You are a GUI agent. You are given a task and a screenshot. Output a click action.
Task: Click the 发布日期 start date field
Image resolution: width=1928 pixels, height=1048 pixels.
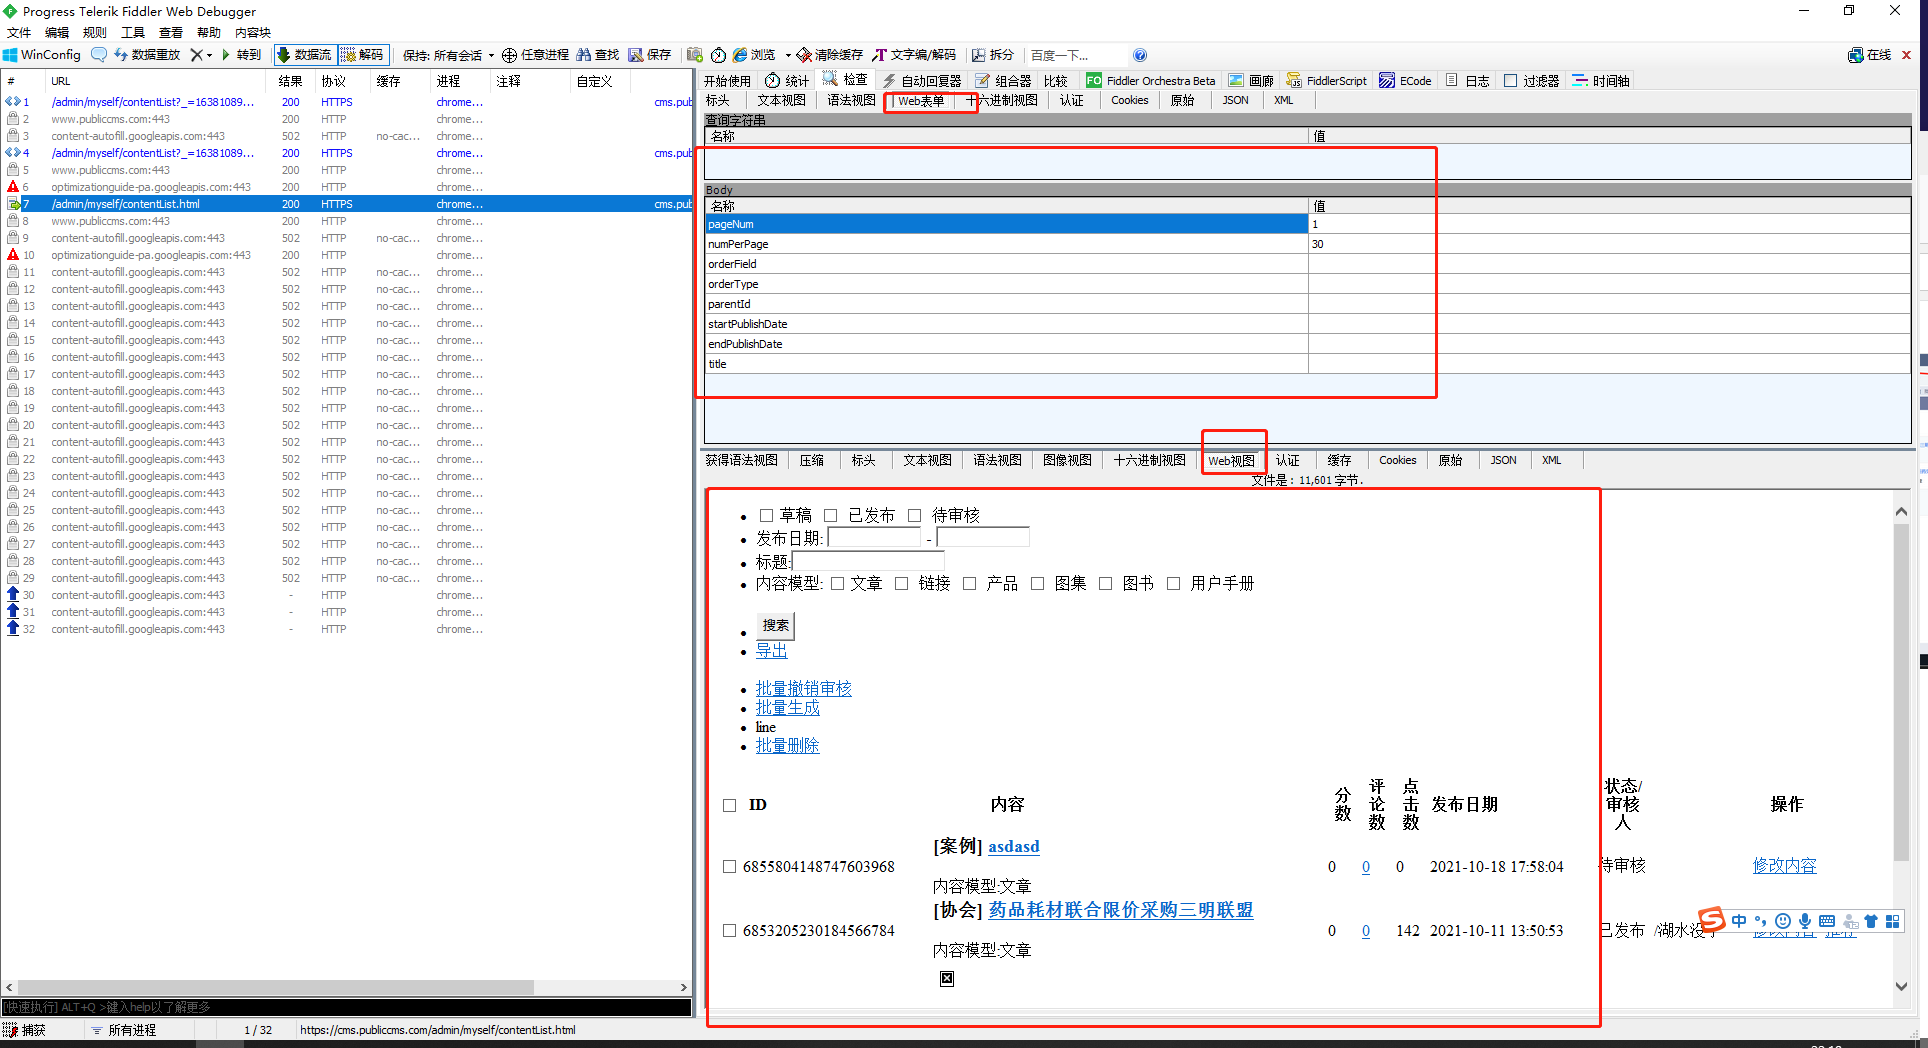(x=873, y=537)
